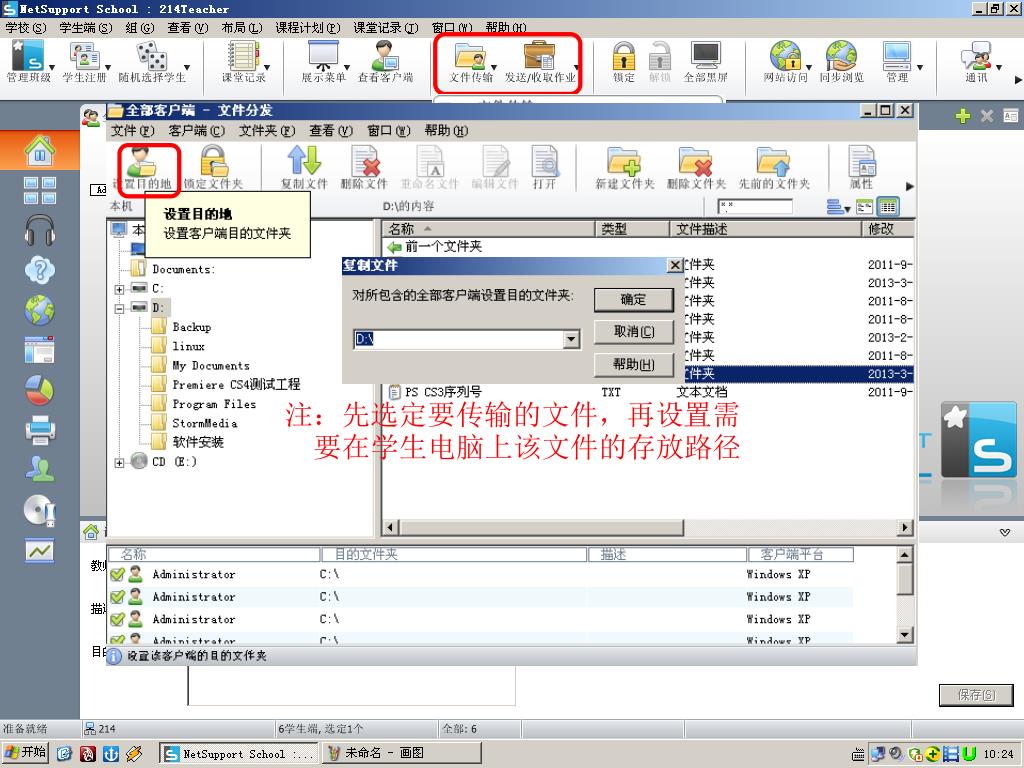Viewport: 1024px width, 768px height.
Task: Click the home icon in left sidebar
Action: tap(40, 150)
